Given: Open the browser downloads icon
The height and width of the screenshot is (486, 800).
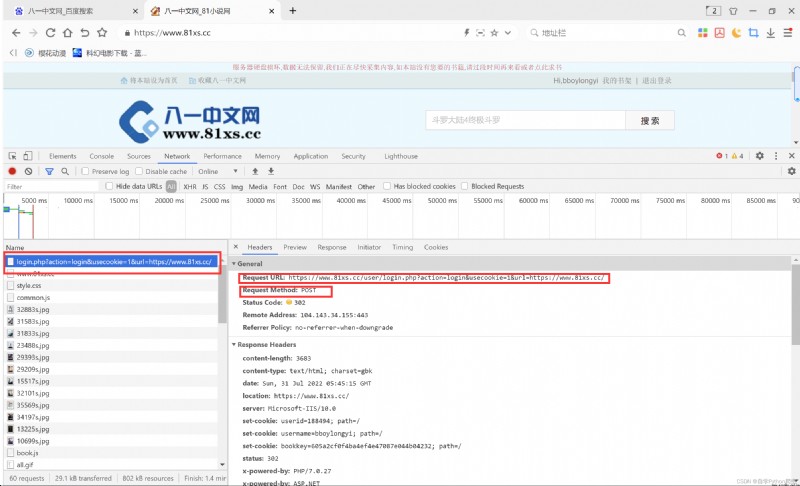Looking at the screenshot, I should [x=770, y=33].
